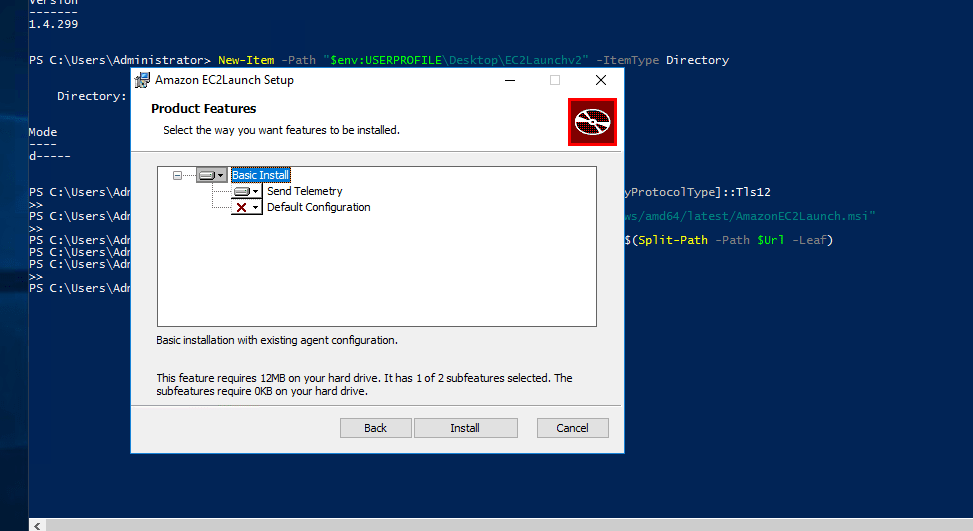Select the Send Telemetry tree item

click(305, 191)
